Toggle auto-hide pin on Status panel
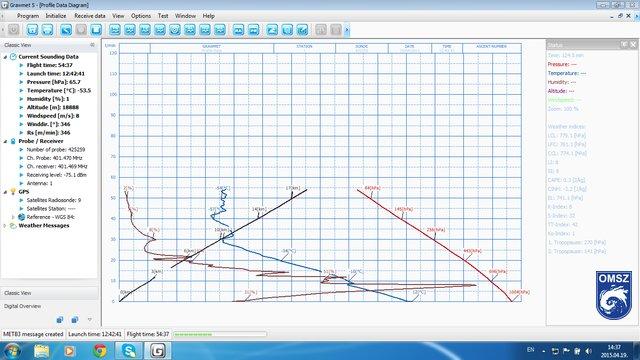The width and height of the screenshot is (640, 360). [x=624, y=44]
